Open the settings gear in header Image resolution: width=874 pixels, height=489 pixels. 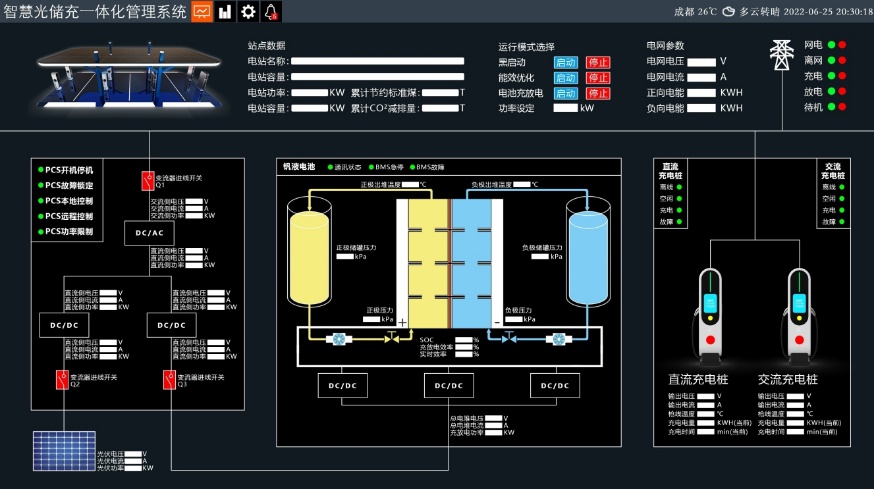click(x=248, y=11)
